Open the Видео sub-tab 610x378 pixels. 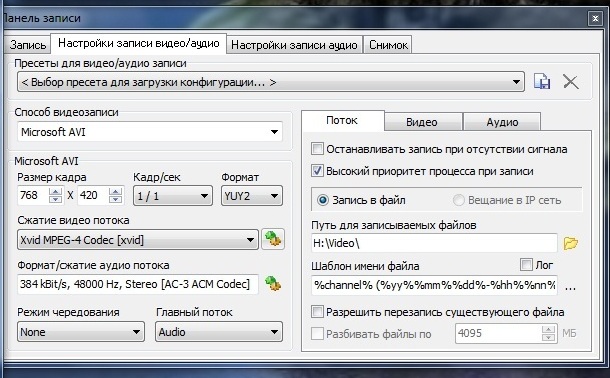pos(422,122)
